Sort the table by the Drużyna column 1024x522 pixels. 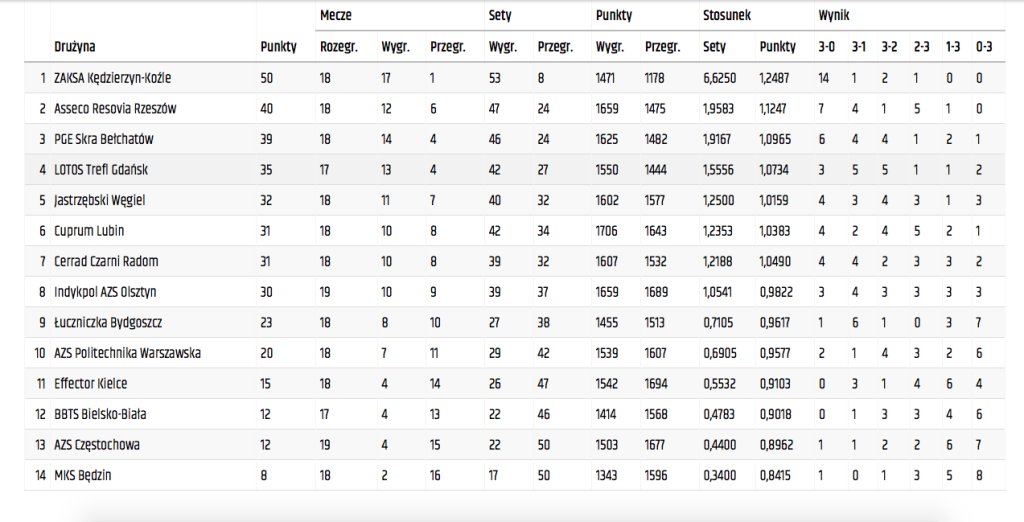coord(75,47)
